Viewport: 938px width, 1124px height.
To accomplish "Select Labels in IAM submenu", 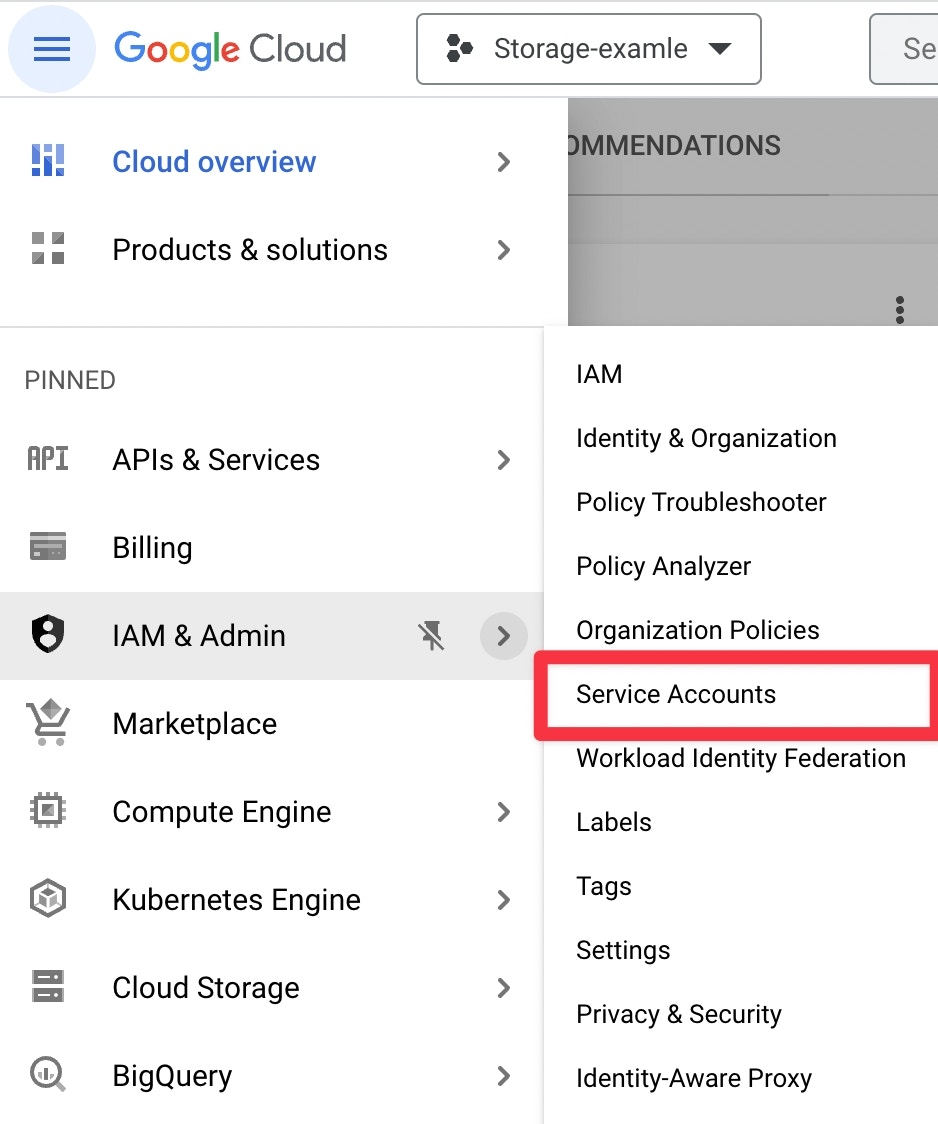I will pos(614,822).
